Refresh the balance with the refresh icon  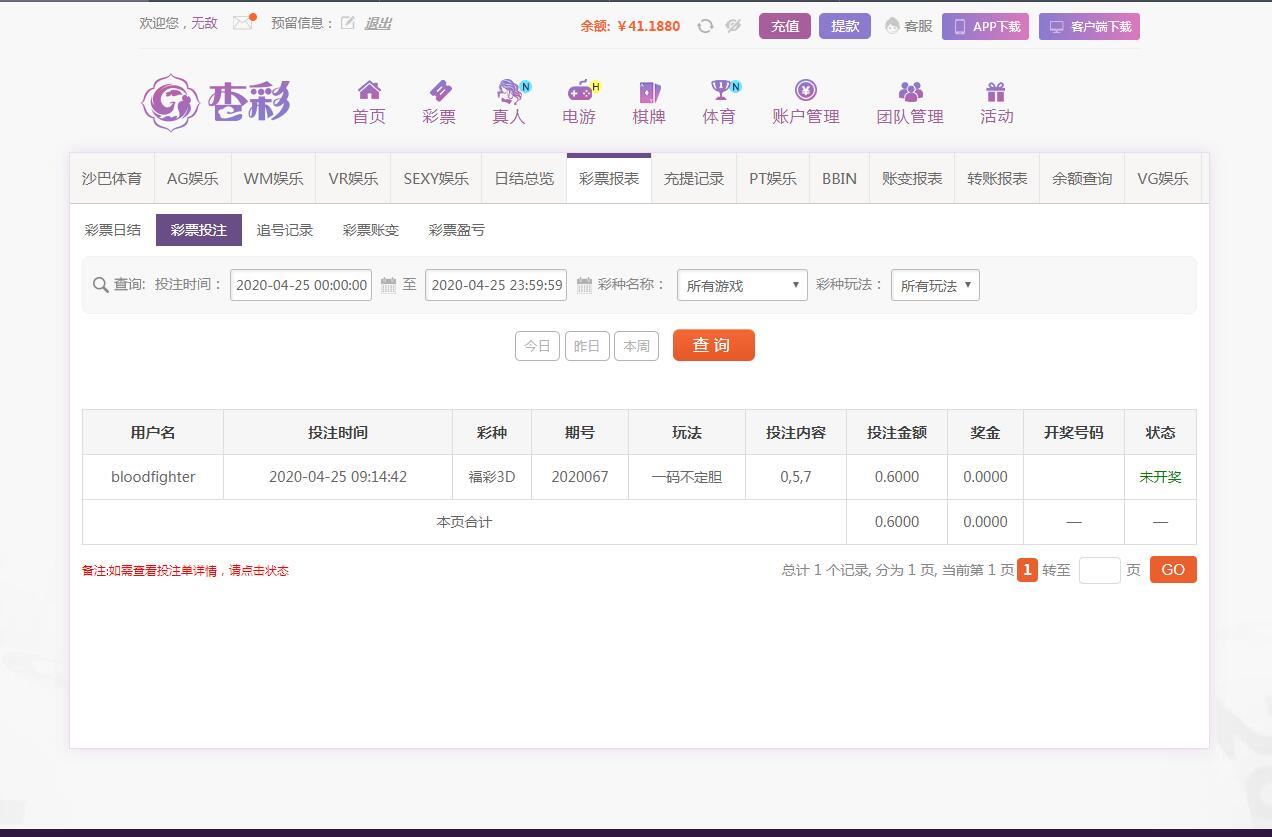tap(705, 26)
